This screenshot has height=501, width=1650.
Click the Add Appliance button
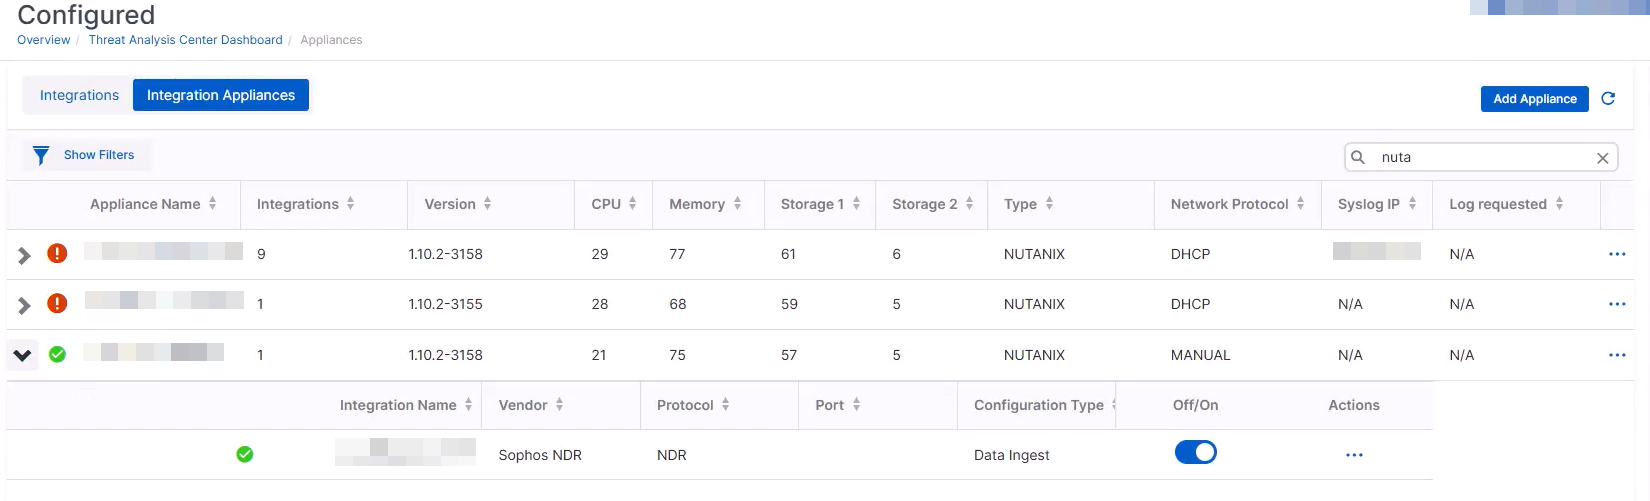(1534, 99)
